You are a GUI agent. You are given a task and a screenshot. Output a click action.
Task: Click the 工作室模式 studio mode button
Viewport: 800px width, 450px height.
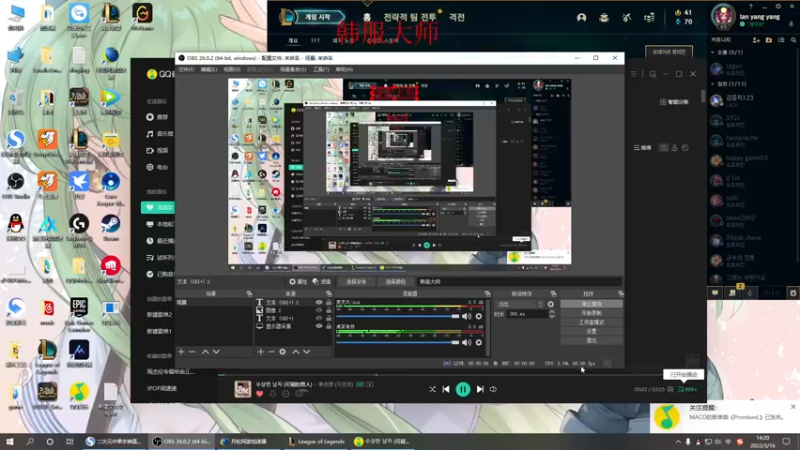(x=591, y=322)
